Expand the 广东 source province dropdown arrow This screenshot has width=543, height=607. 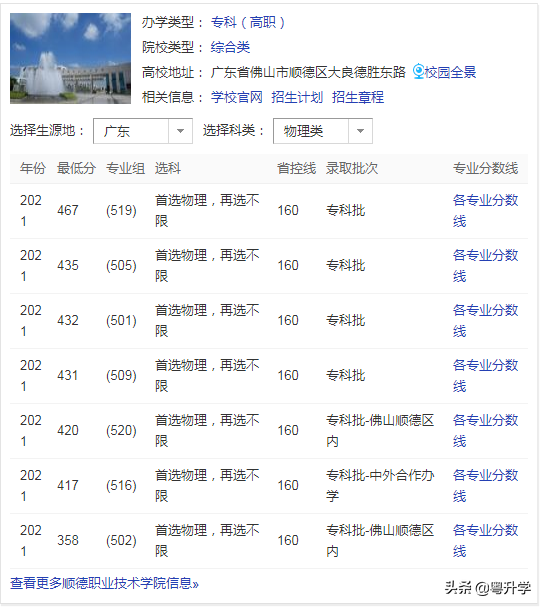(180, 131)
